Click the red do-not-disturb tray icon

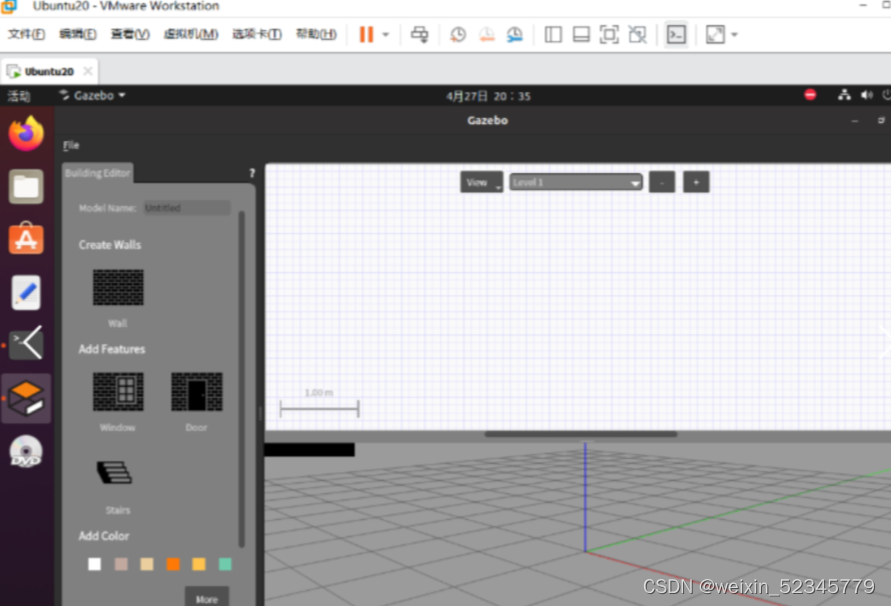click(810, 94)
